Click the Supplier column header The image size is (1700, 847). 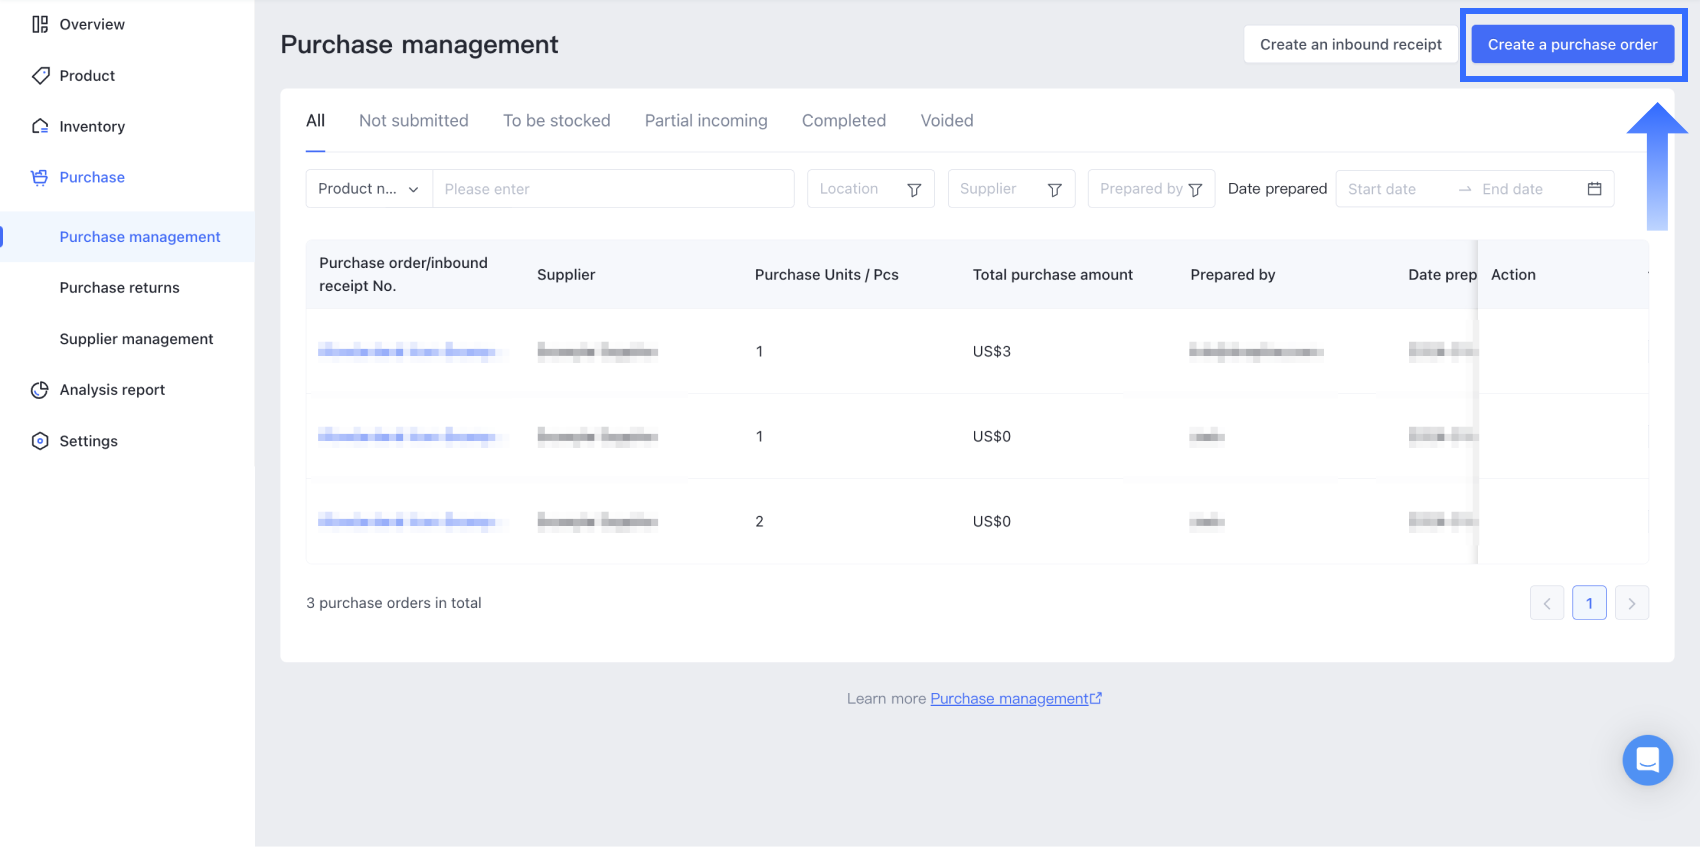(x=566, y=274)
